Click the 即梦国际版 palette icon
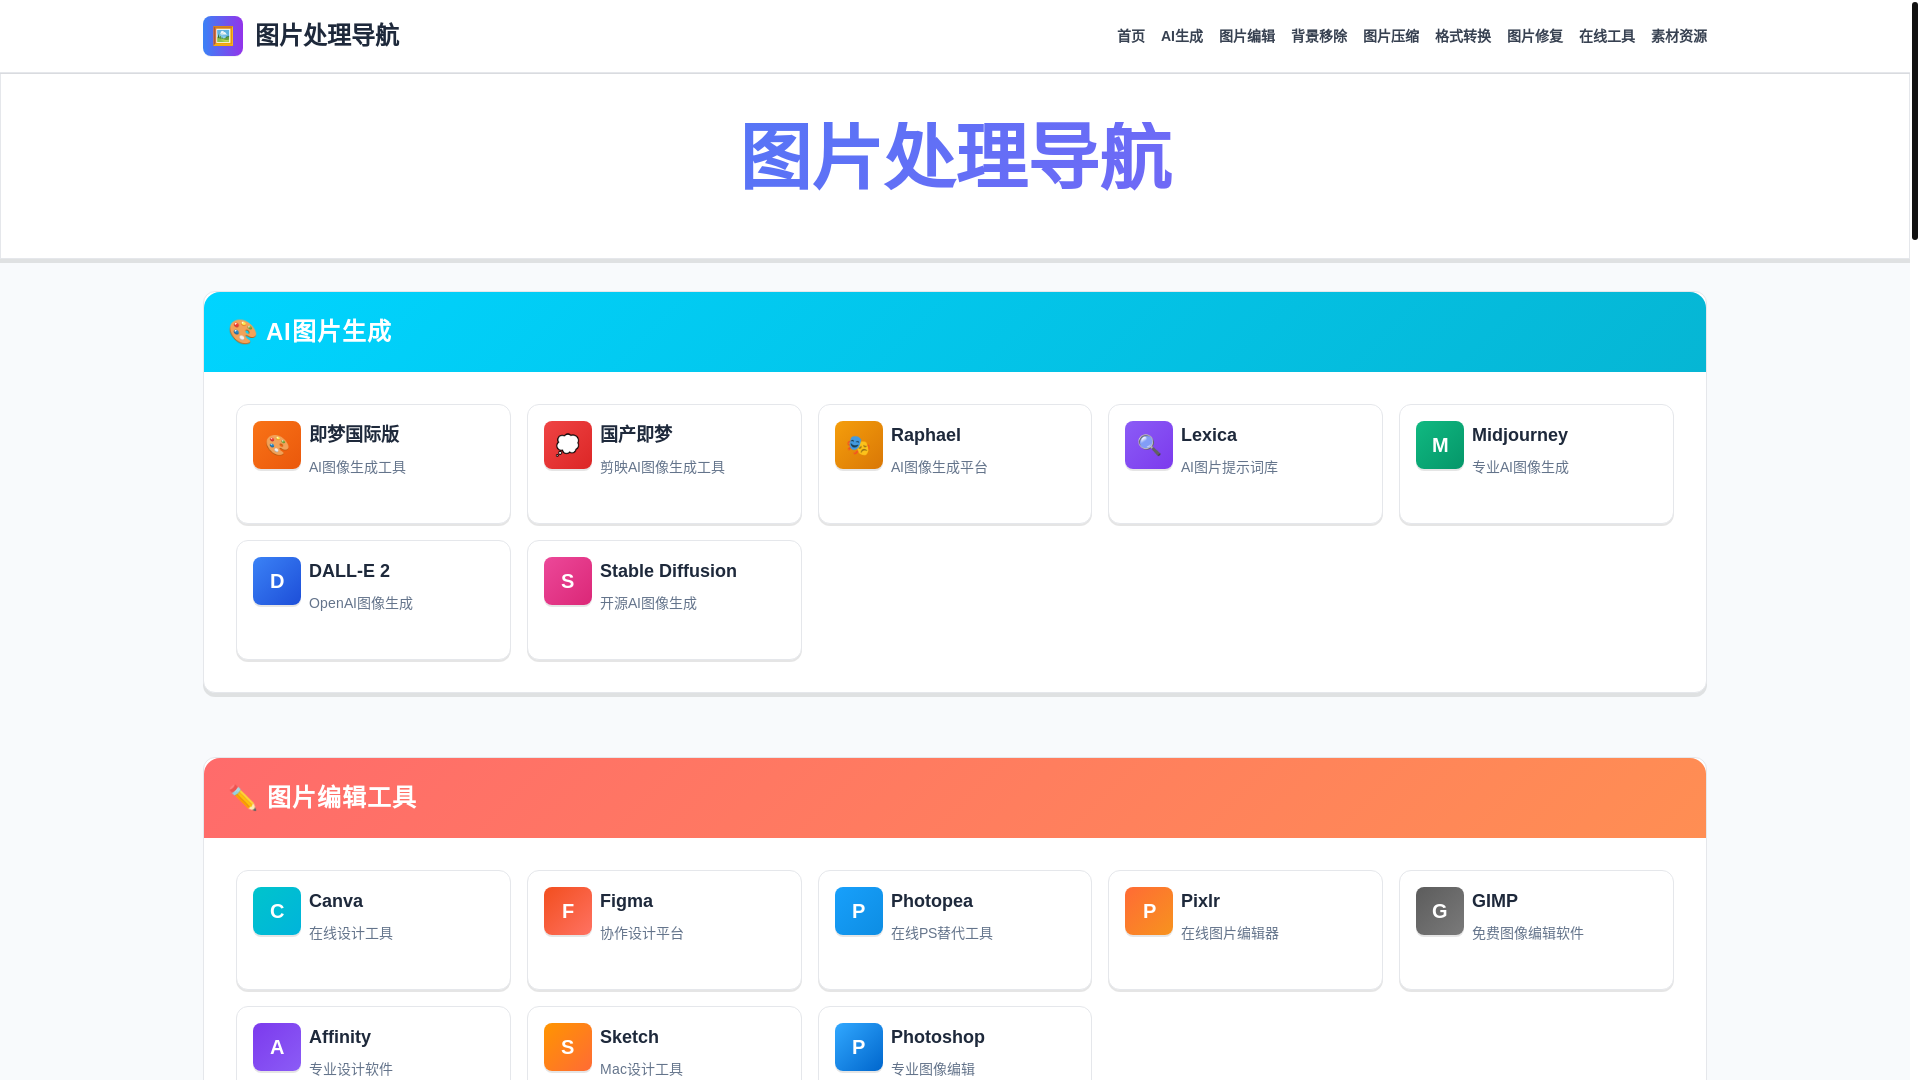Viewport: 1920px width, 1080px height. coord(277,445)
